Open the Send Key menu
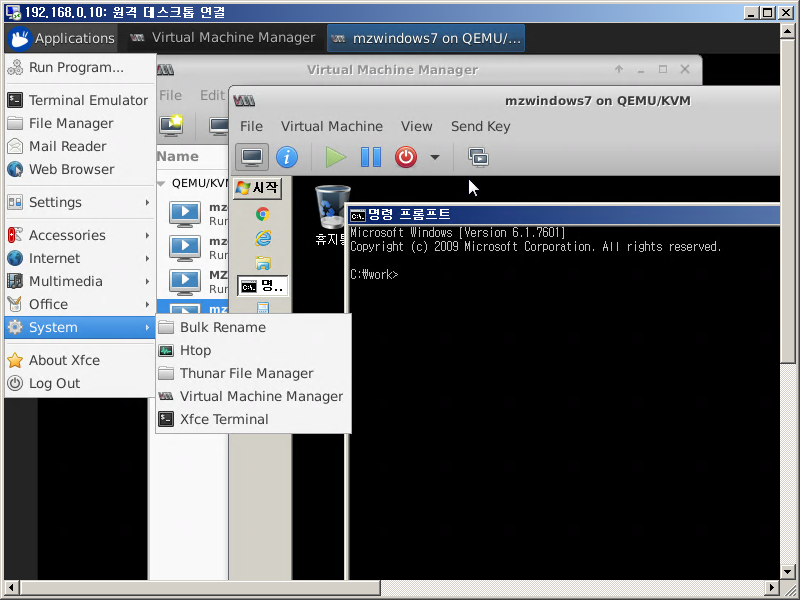Viewport: 800px width, 600px height. tap(481, 126)
